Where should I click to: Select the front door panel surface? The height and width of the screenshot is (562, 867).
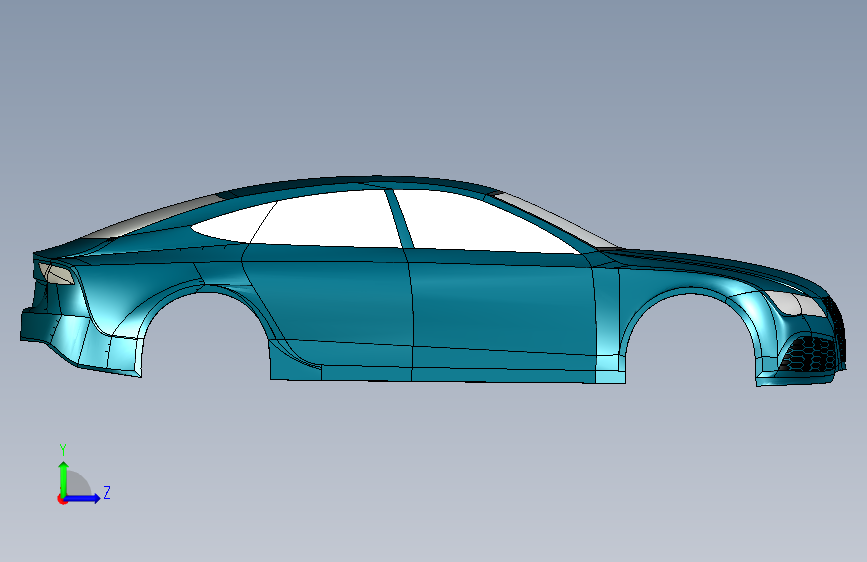(x=503, y=310)
